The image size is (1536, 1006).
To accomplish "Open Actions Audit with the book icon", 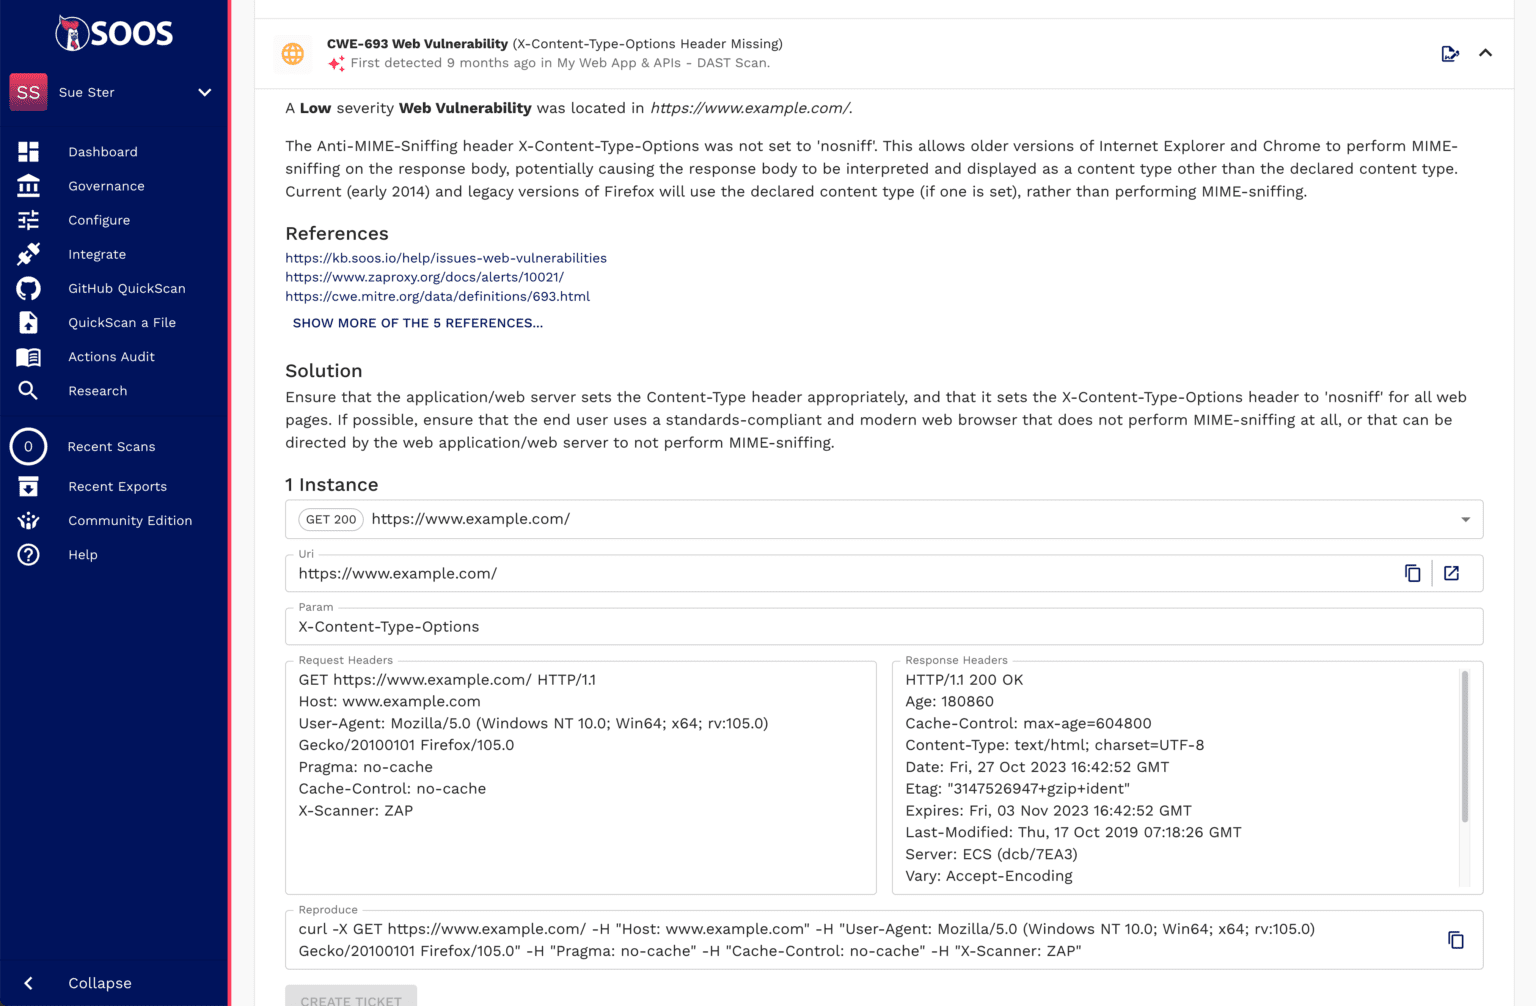I will [28, 356].
